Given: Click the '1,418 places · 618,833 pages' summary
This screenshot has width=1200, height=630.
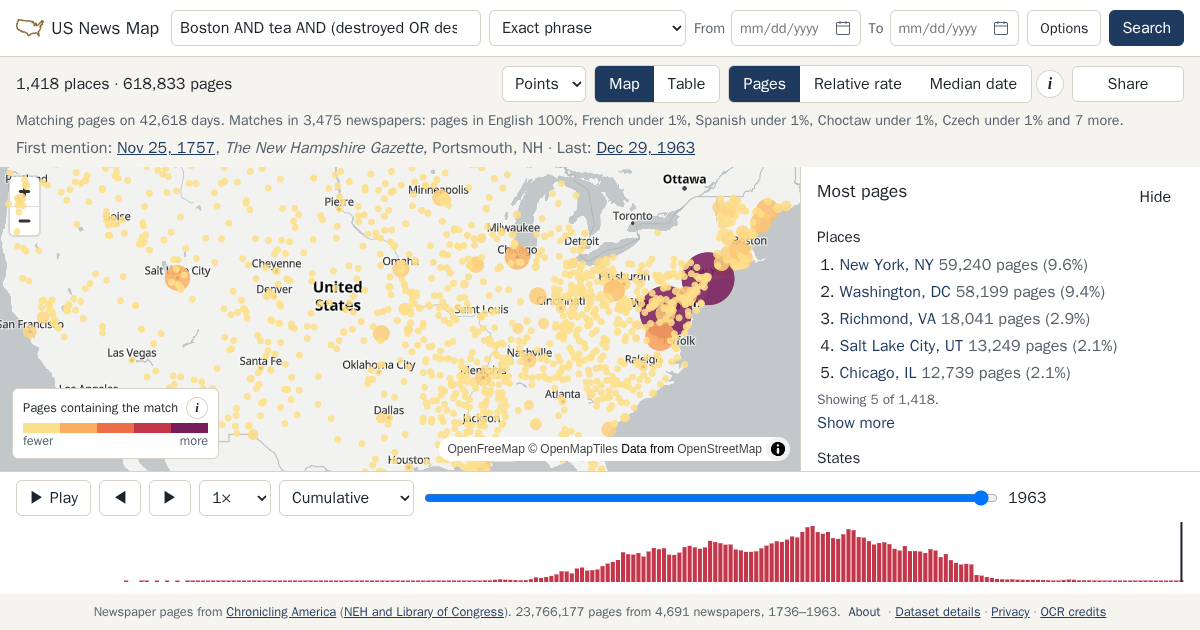Looking at the screenshot, I should click(124, 84).
